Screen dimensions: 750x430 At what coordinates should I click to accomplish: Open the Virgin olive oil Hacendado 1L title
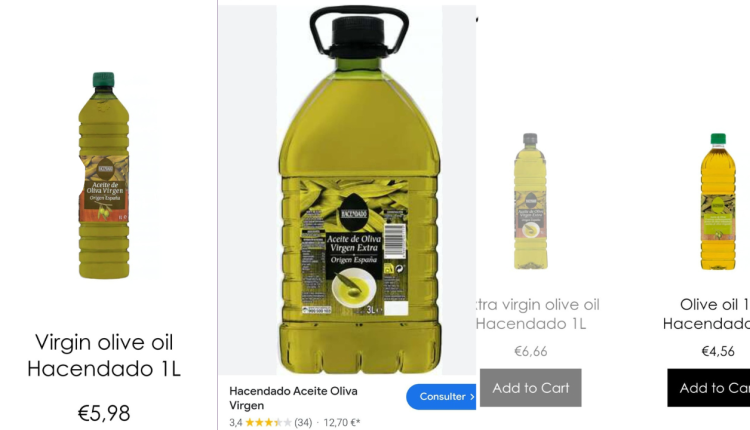click(x=104, y=355)
